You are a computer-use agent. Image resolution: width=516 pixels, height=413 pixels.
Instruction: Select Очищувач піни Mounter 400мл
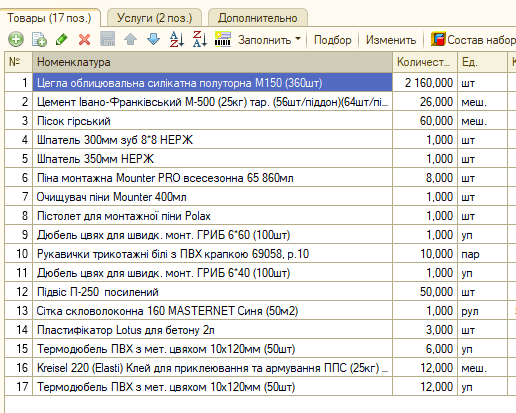click(x=212, y=197)
